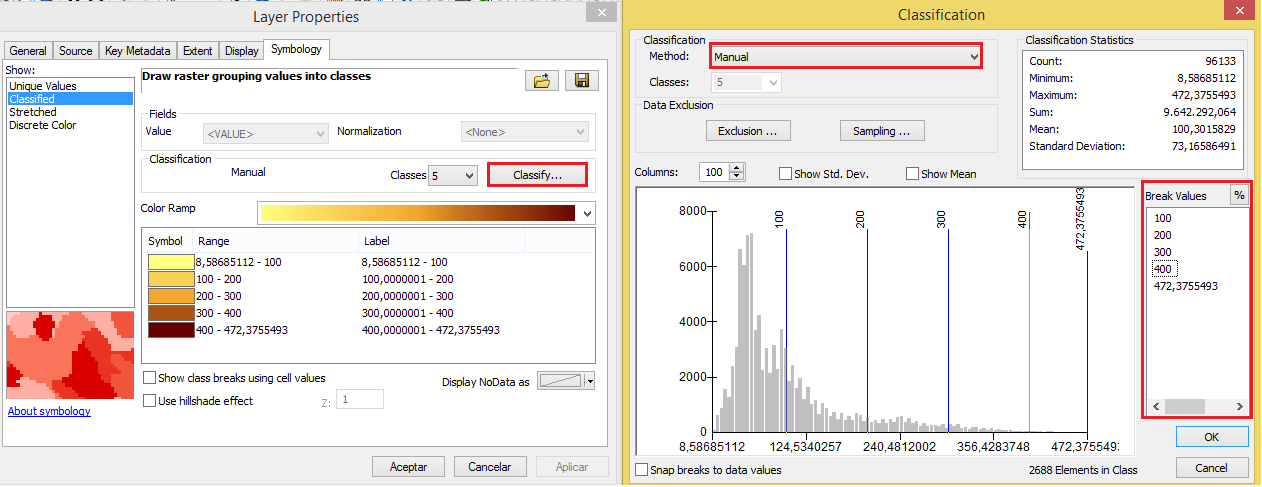Enable Show Std. Dev. checkbox
This screenshot has width=1262, height=487.
(786, 174)
